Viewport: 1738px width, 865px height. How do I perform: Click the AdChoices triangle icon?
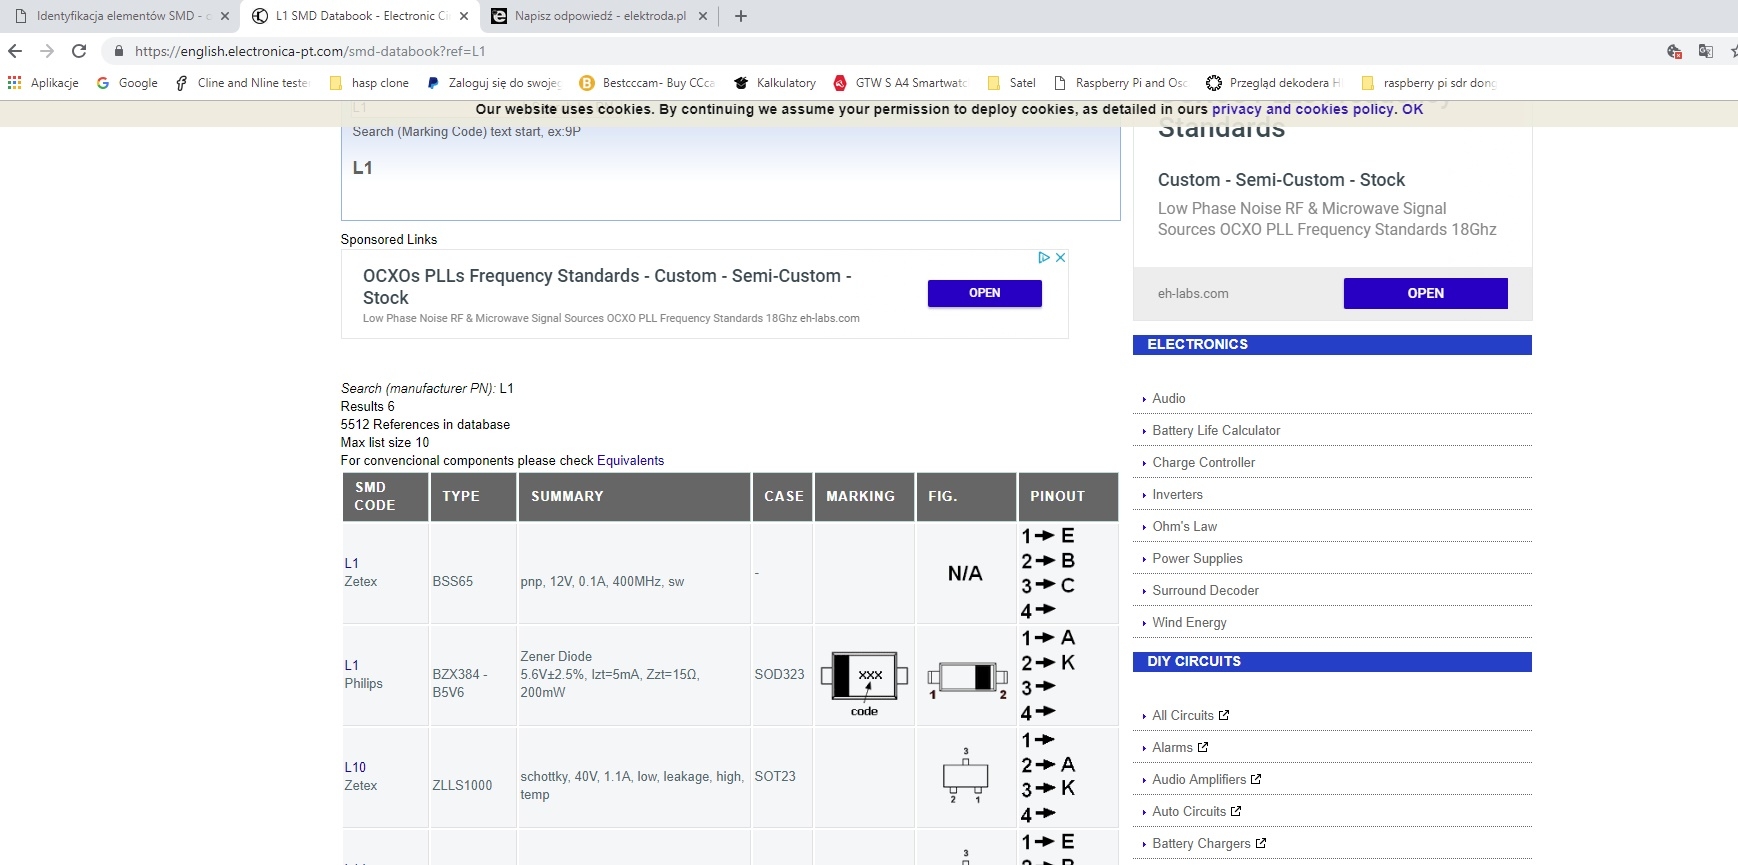pyautogui.click(x=1044, y=258)
